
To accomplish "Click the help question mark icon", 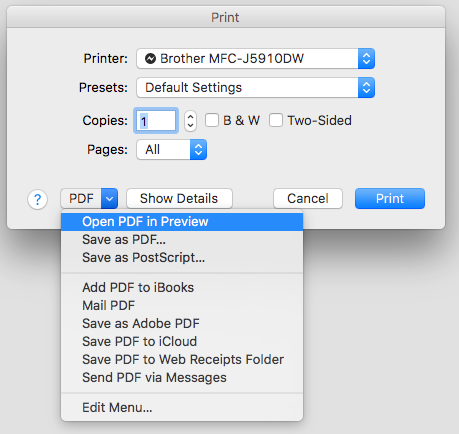I will coord(37,199).
